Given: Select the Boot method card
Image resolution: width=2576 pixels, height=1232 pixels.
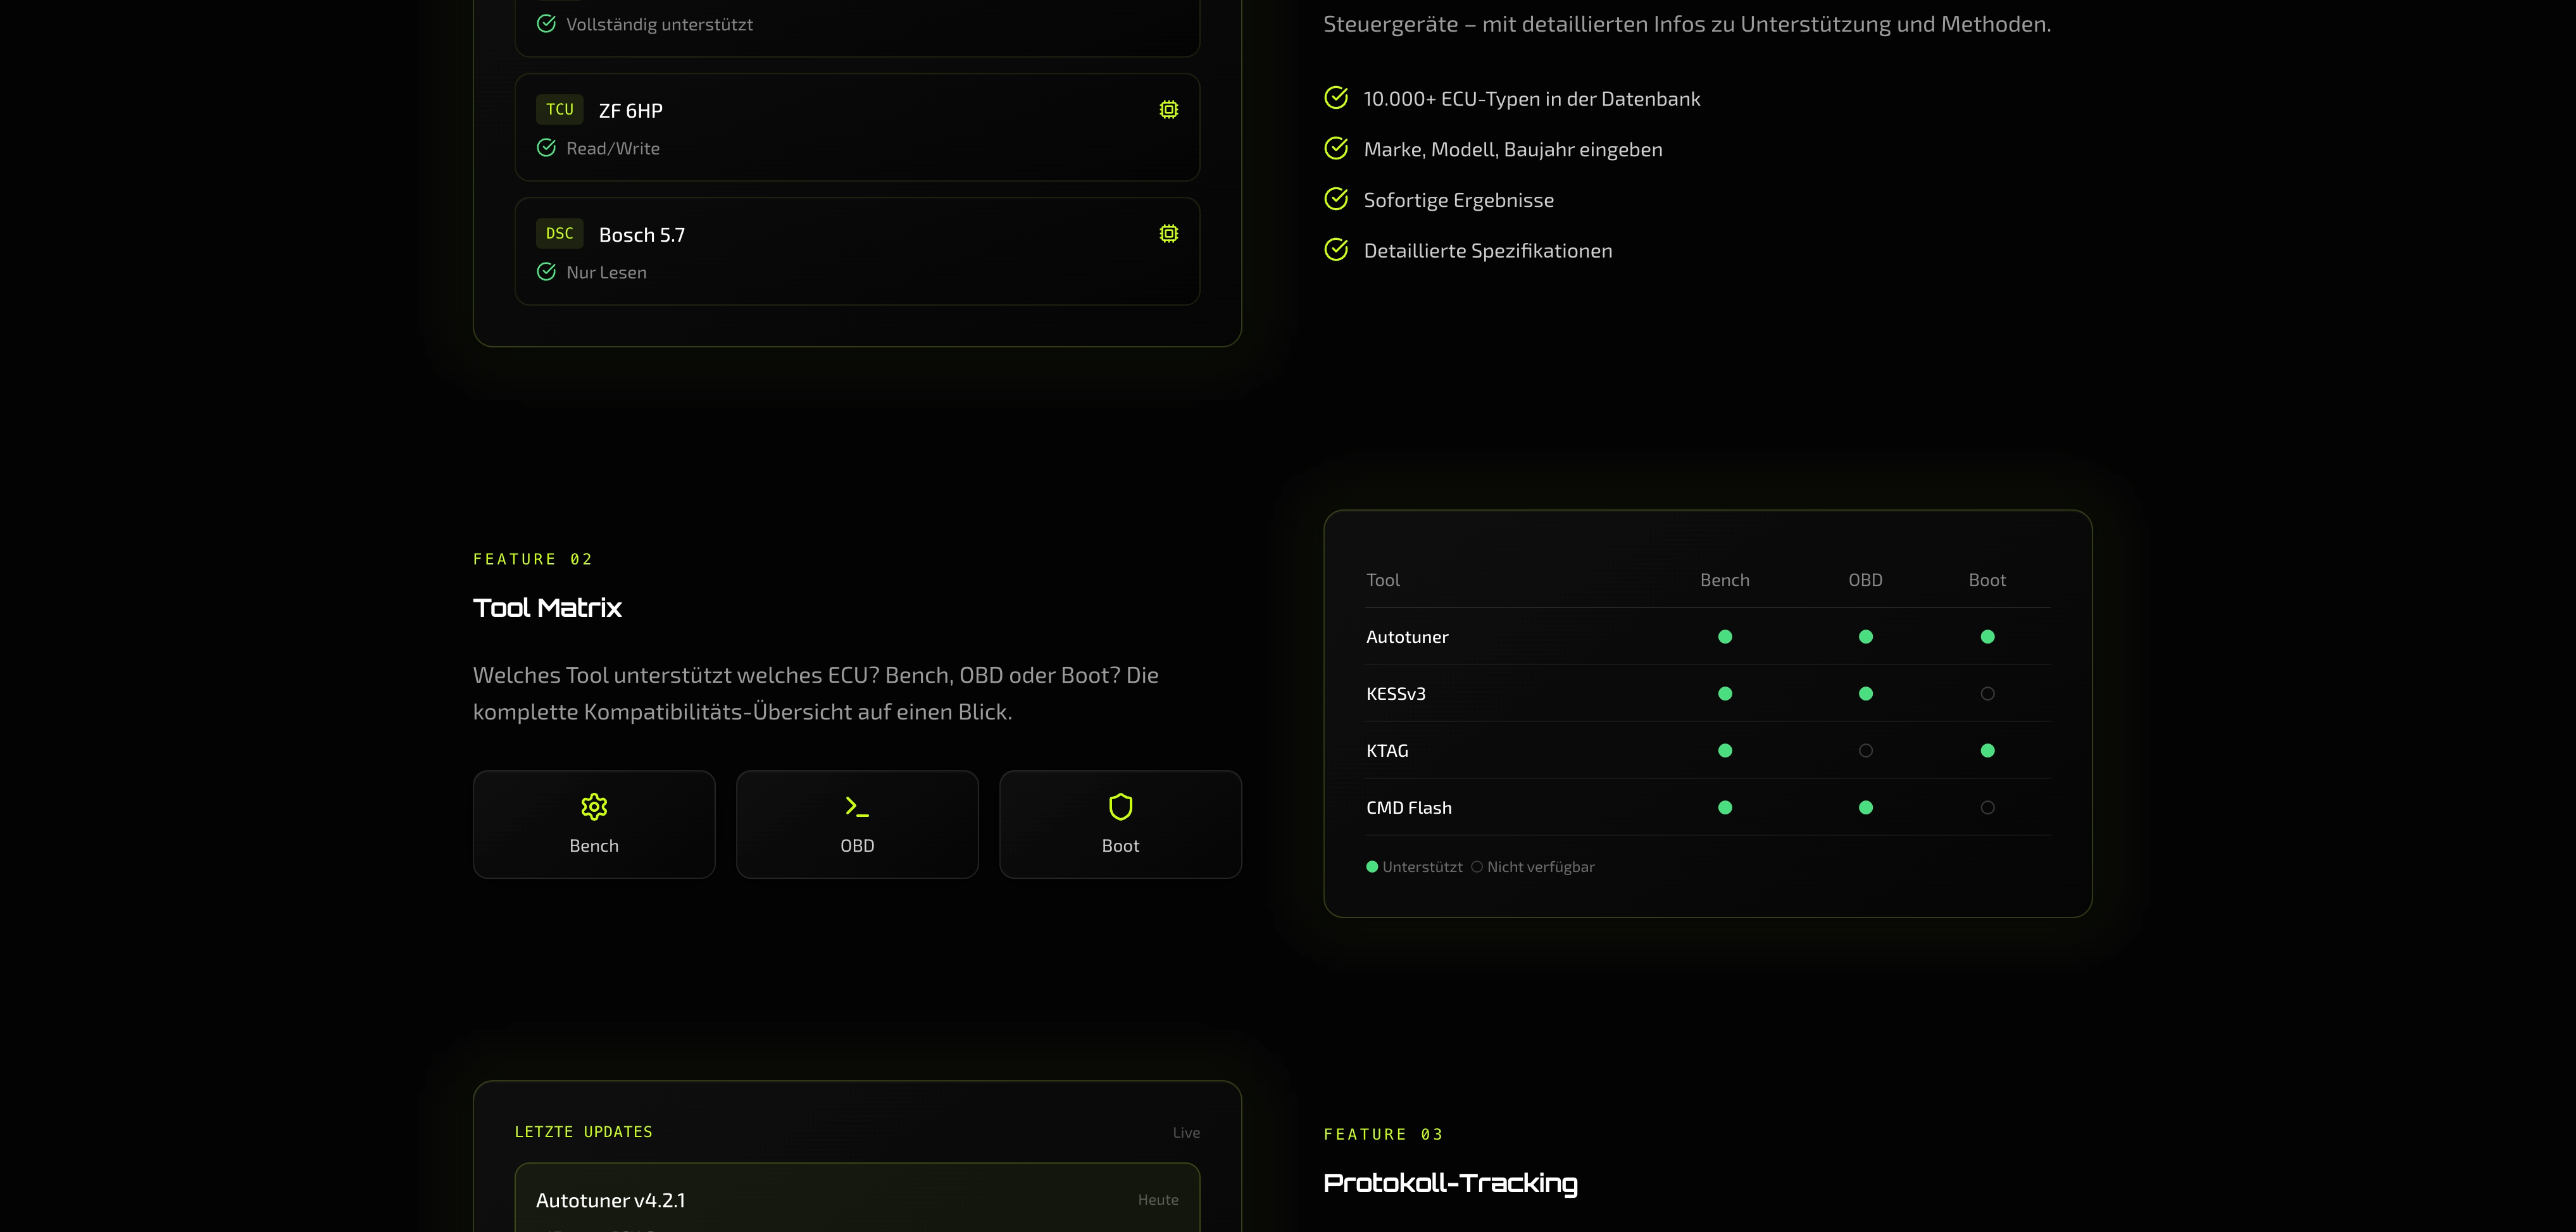Looking at the screenshot, I should pos(1120,824).
